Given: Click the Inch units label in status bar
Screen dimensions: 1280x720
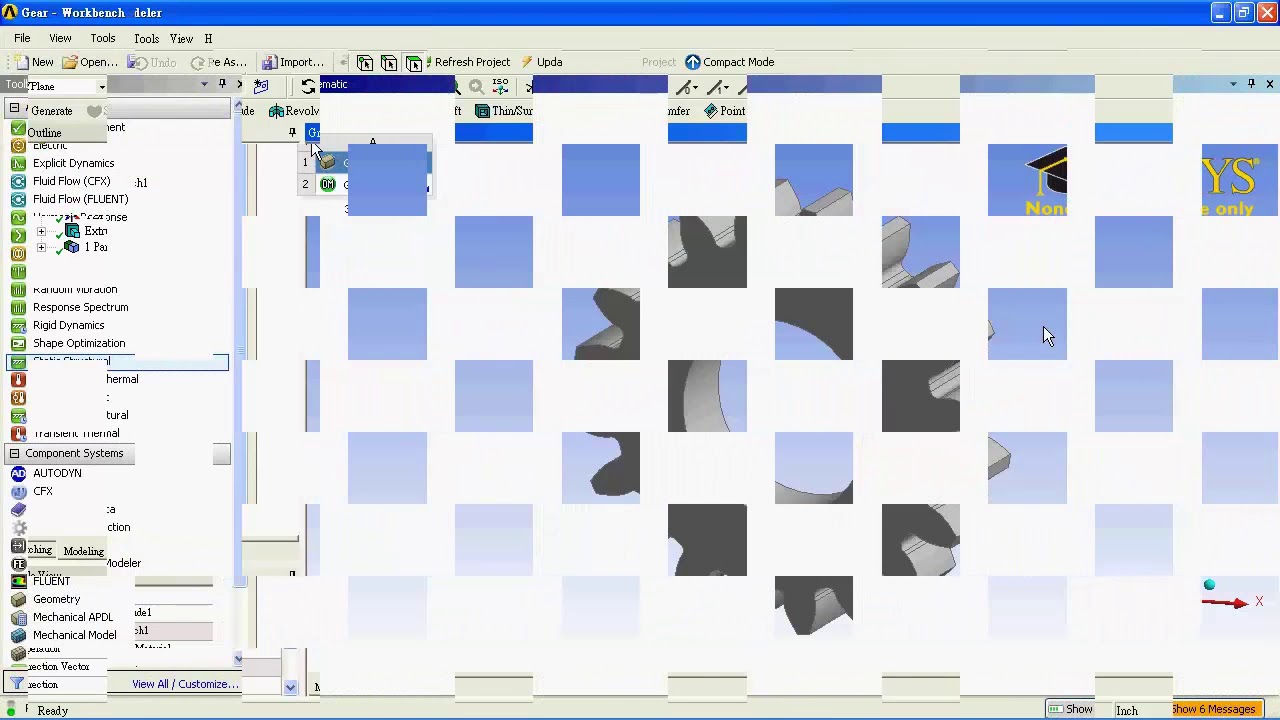Looking at the screenshot, I should click(1127, 710).
